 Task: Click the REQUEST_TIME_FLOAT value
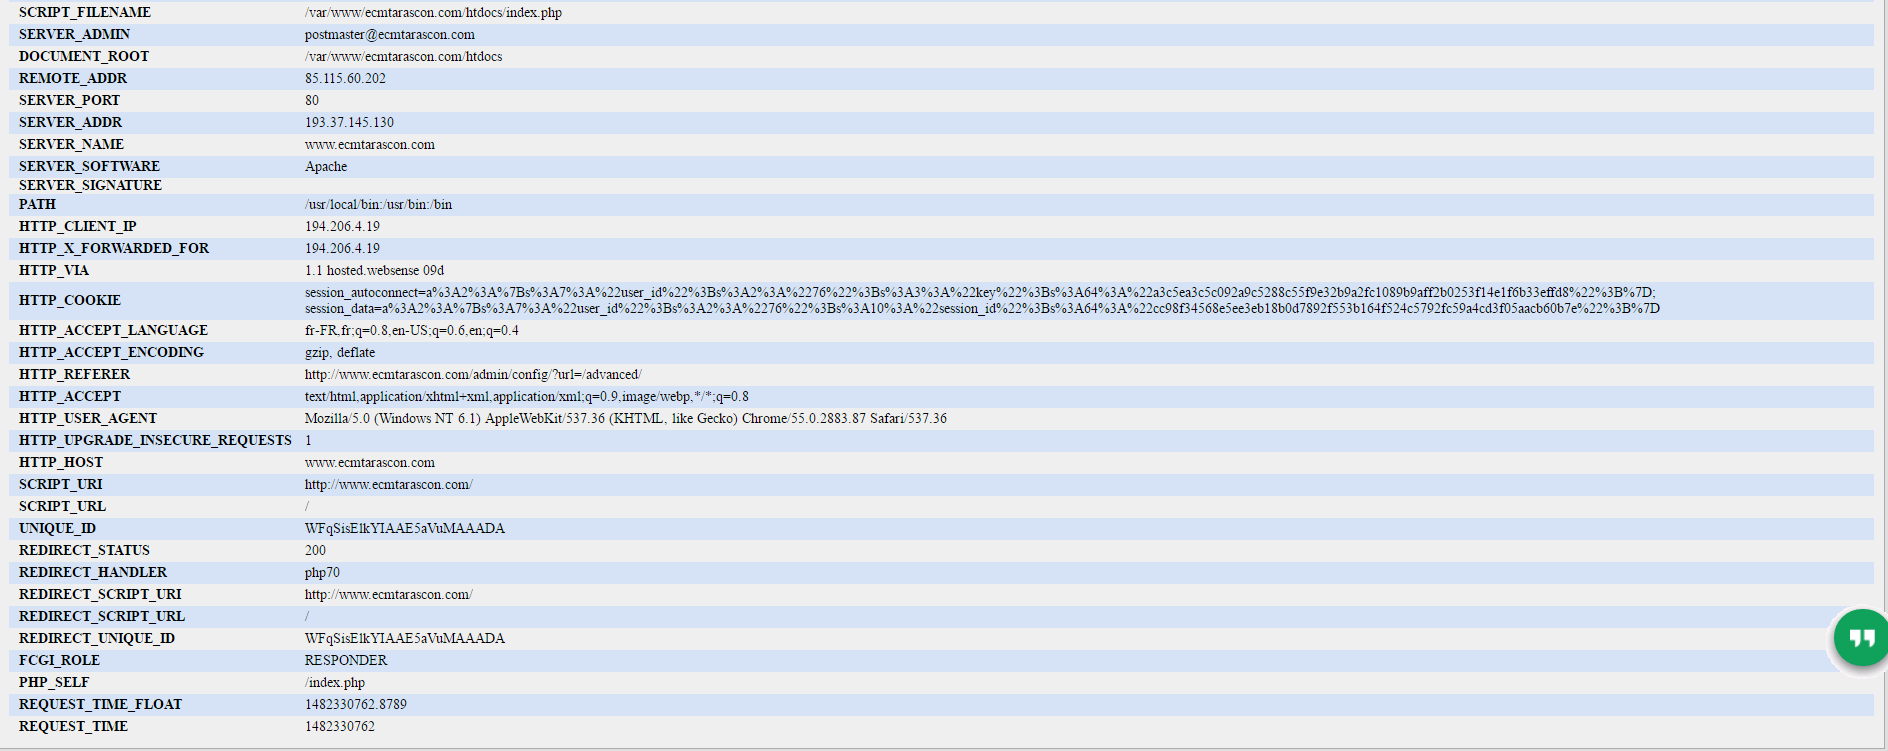click(355, 705)
